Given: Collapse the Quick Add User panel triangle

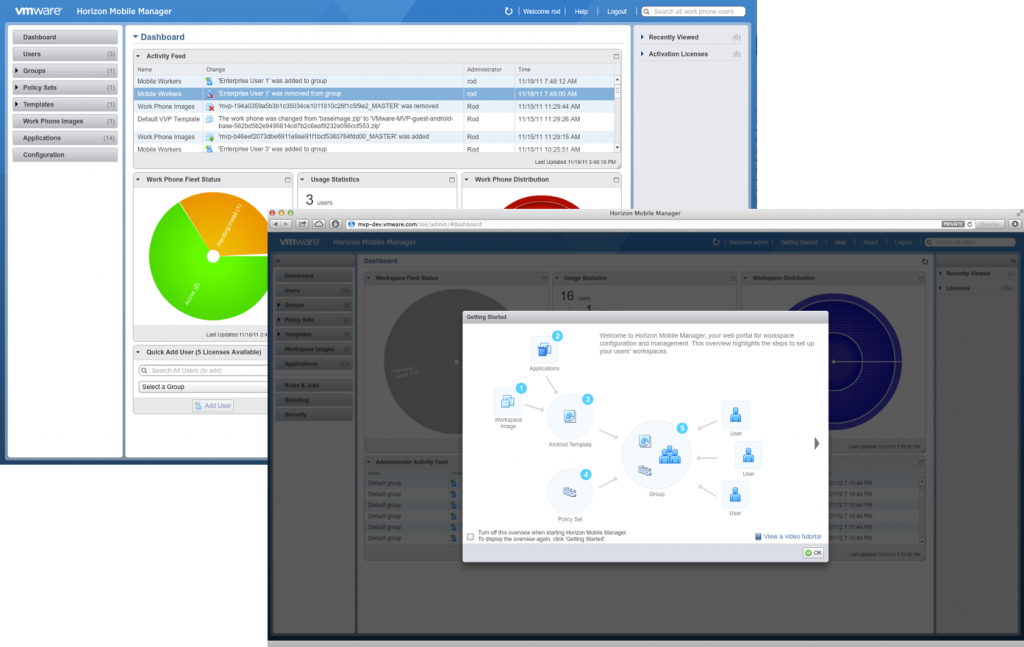Looking at the screenshot, I should (x=138, y=352).
